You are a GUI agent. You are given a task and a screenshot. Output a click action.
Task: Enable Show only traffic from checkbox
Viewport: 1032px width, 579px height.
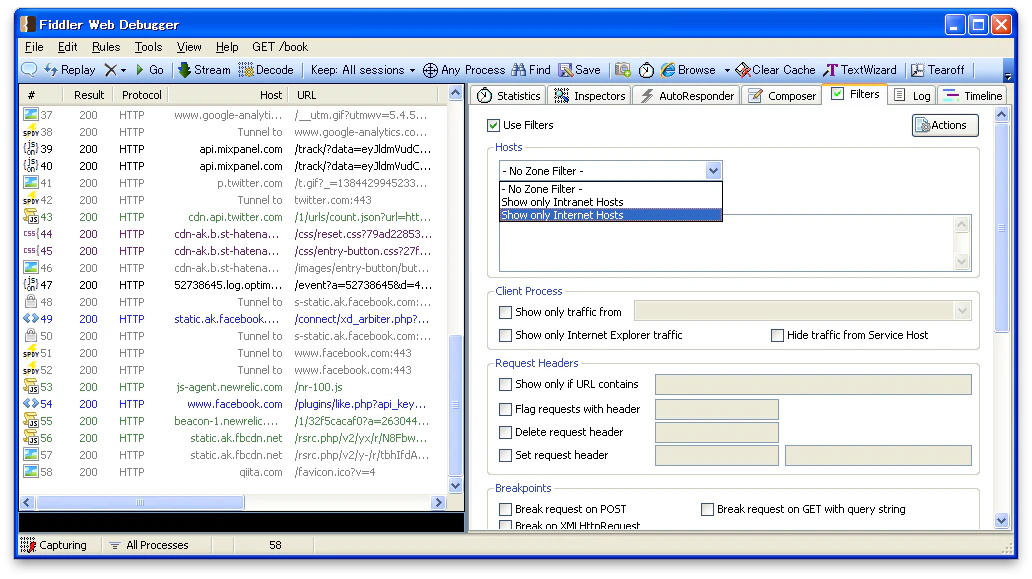click(x=505, y=312)
